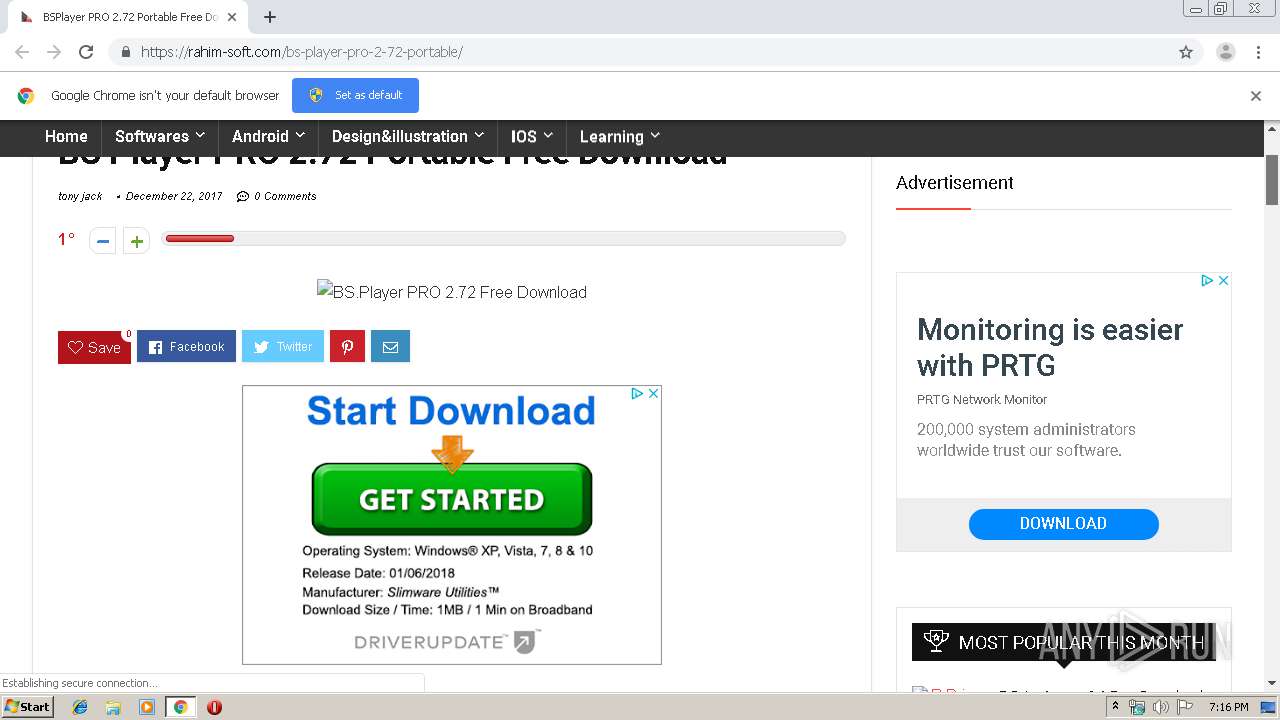The height and width of the screenshot is (720, 1280).
Task: Bookmark this page with the star icon
Action: coord(1186,52)
